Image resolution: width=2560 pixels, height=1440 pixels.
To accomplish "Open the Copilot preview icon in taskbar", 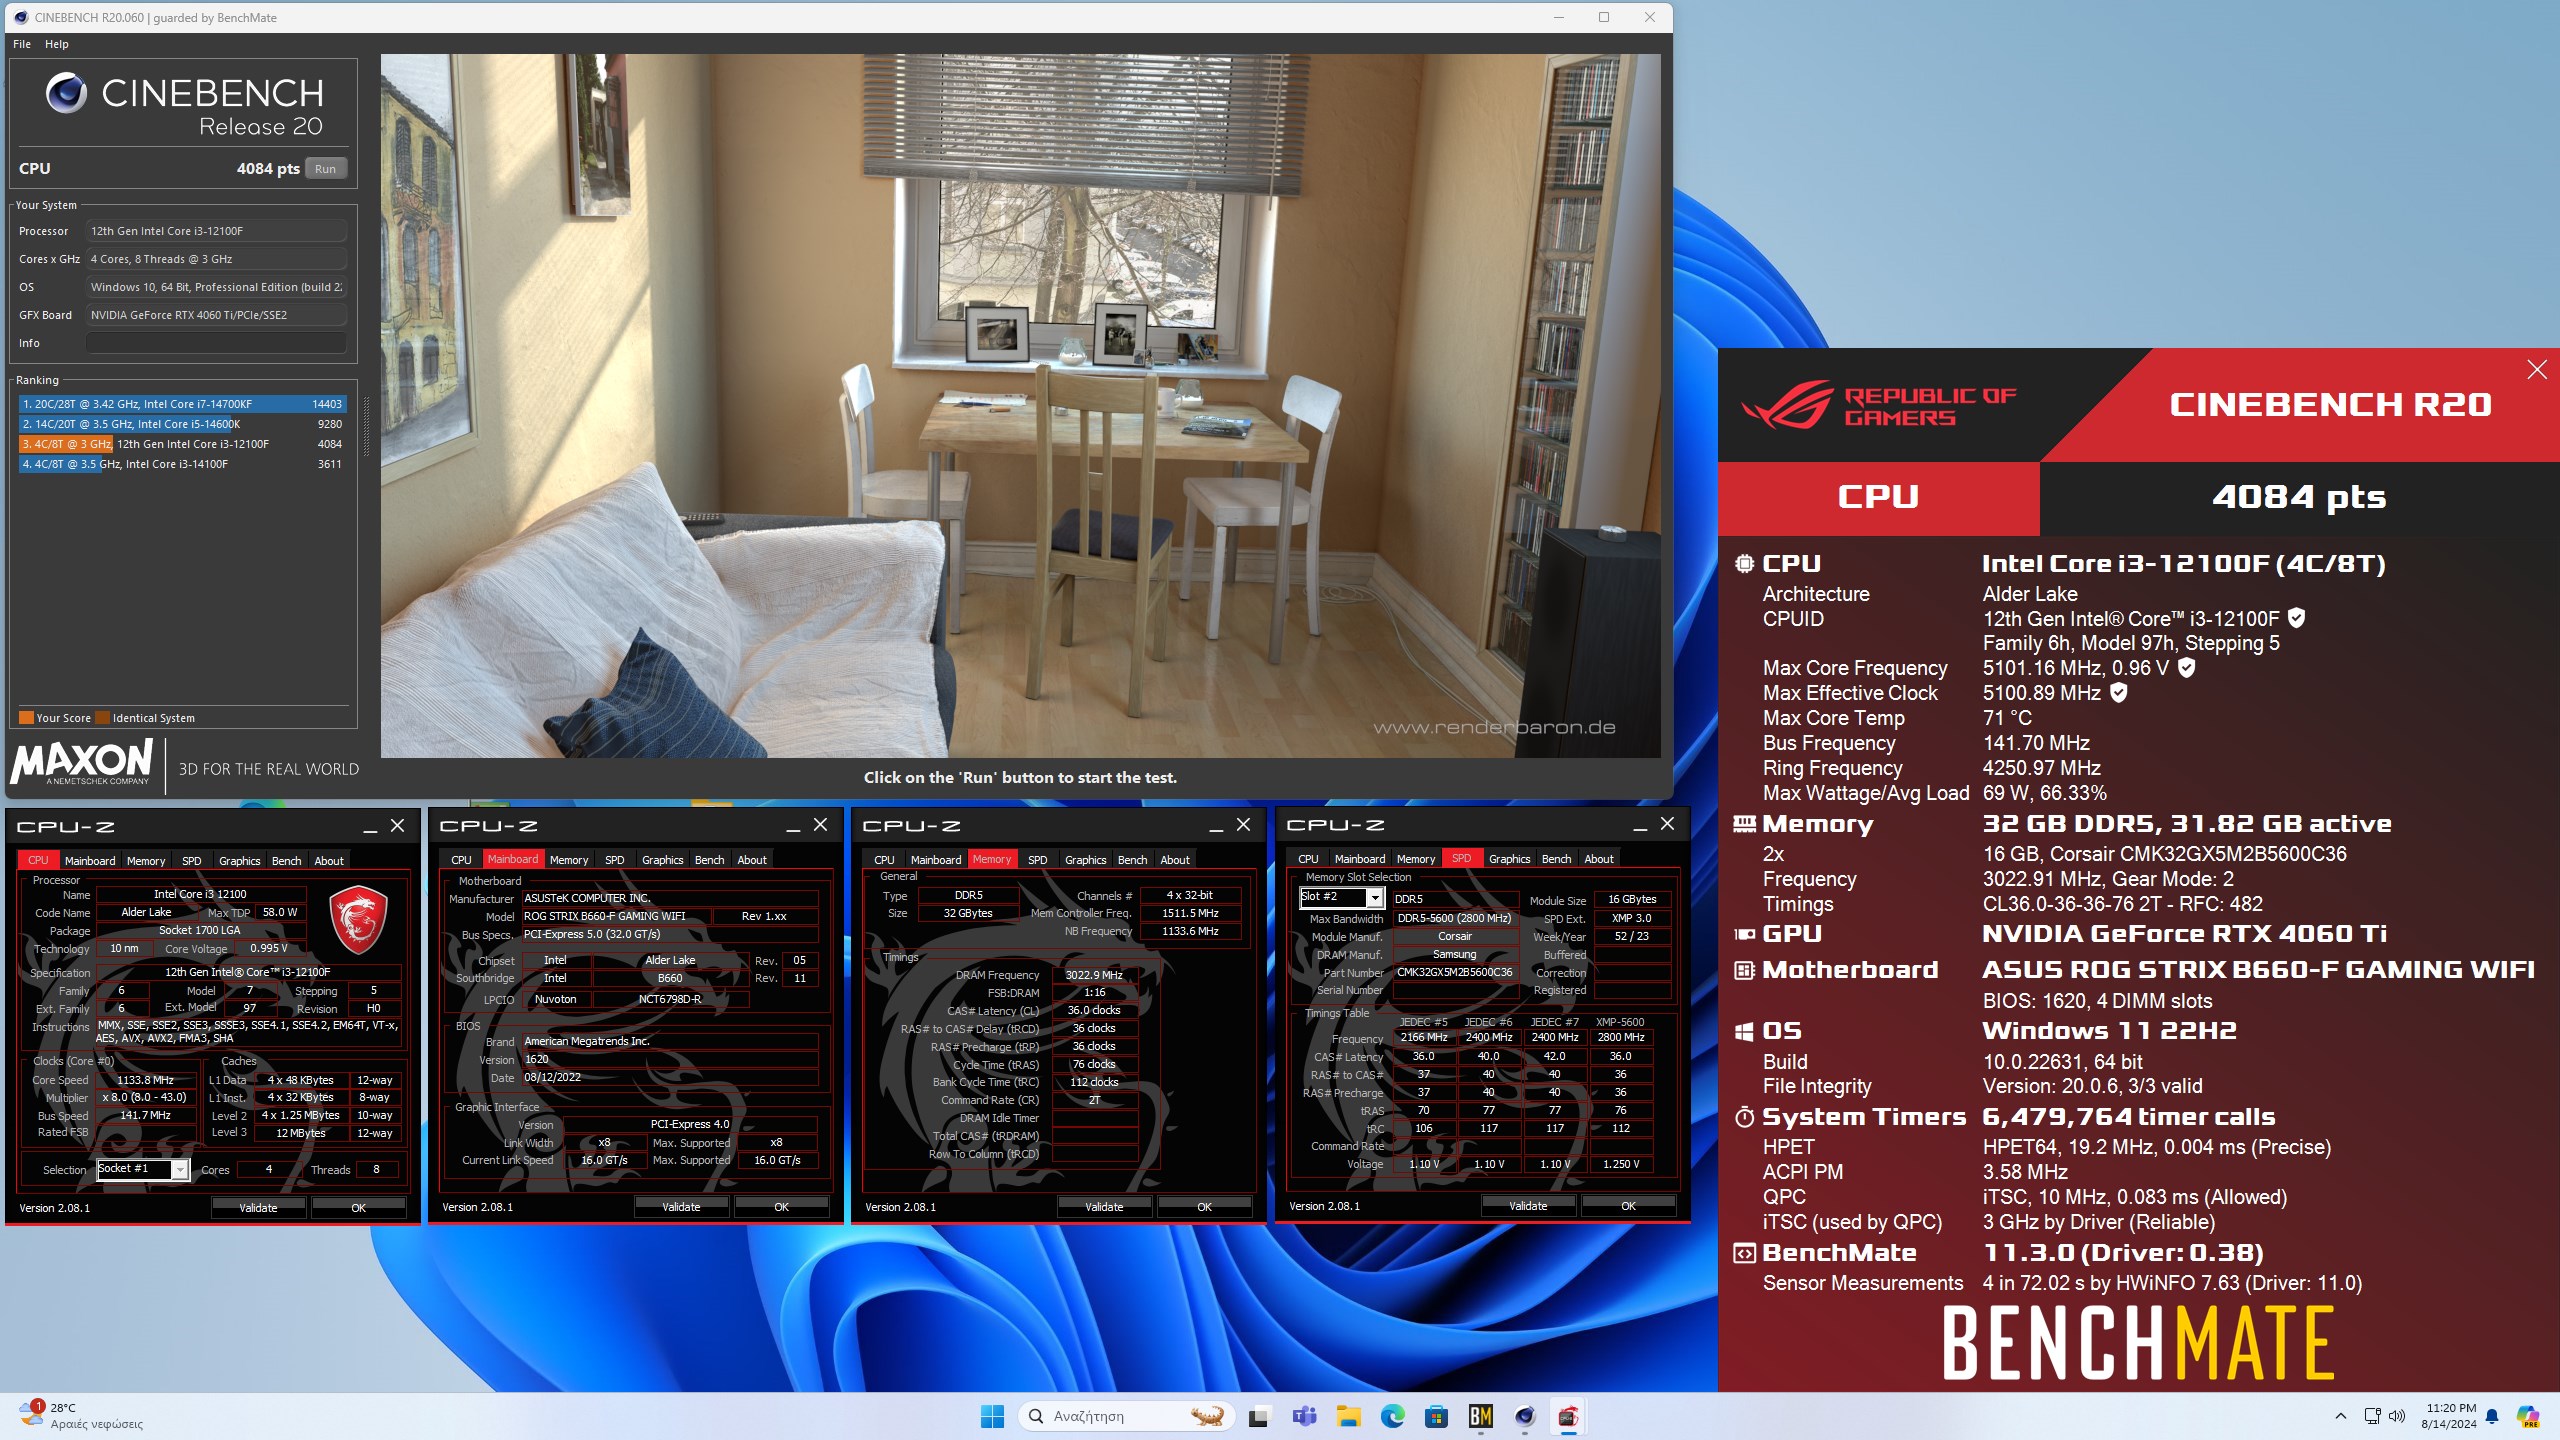I will (x=2527, y=1416).
